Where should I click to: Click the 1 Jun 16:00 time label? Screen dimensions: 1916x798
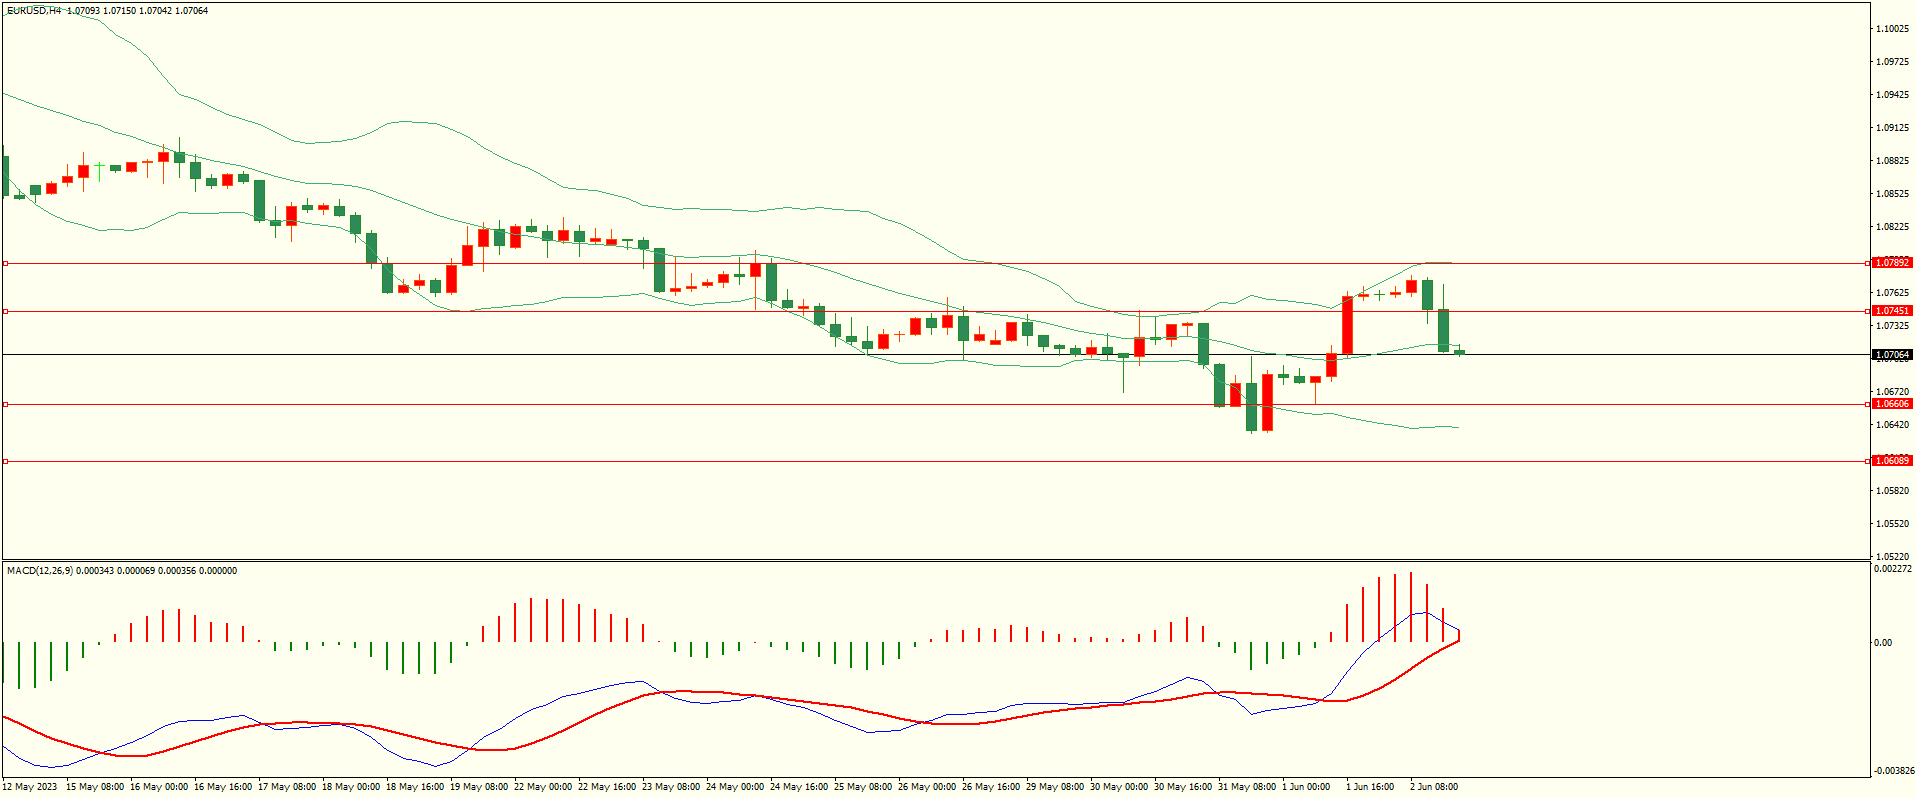1370,787
